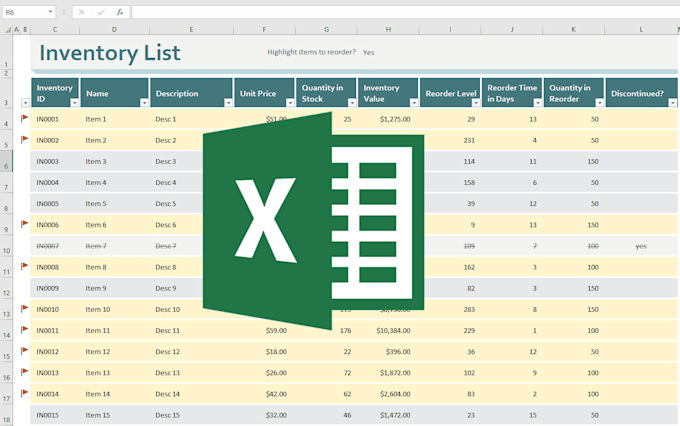Screen dimensions: 680x426
Task: Click the Inventory List title
Action: point(109,52)
